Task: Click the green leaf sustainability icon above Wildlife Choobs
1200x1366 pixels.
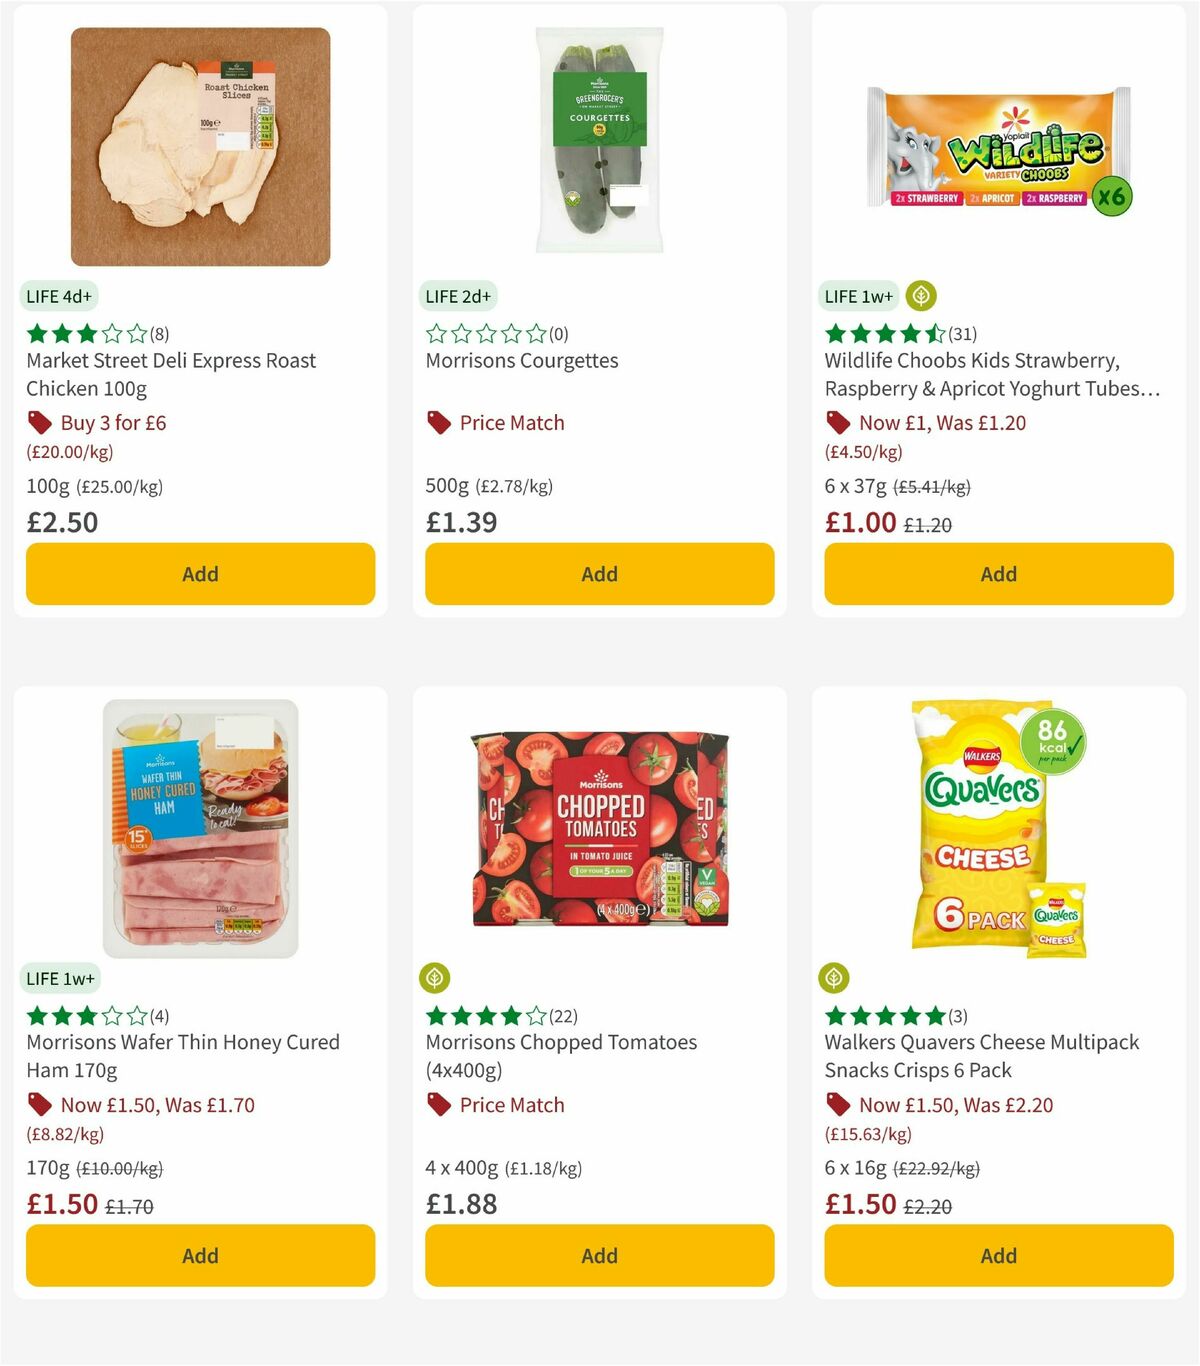Action: tap(920, 295)
